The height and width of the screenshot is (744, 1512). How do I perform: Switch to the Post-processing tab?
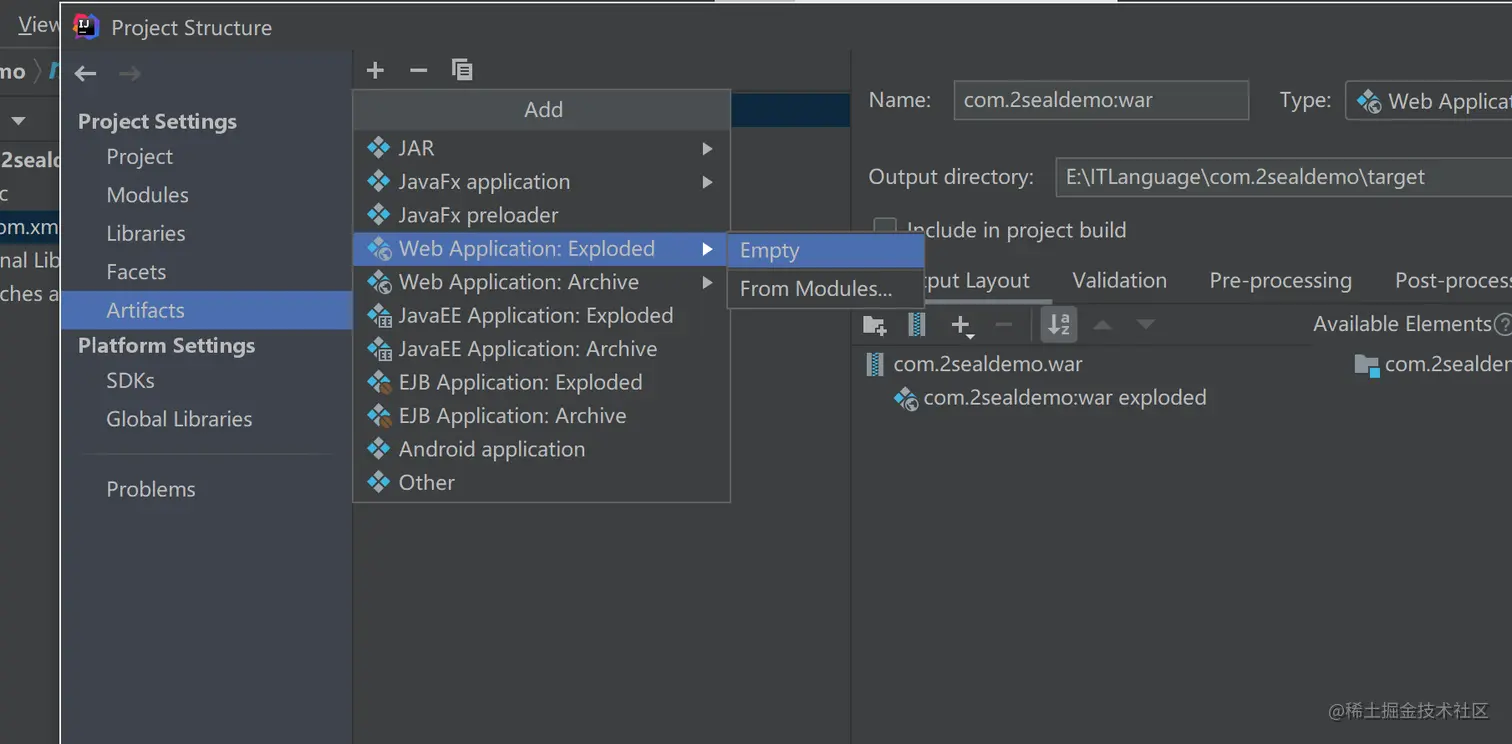(1453, 280)
